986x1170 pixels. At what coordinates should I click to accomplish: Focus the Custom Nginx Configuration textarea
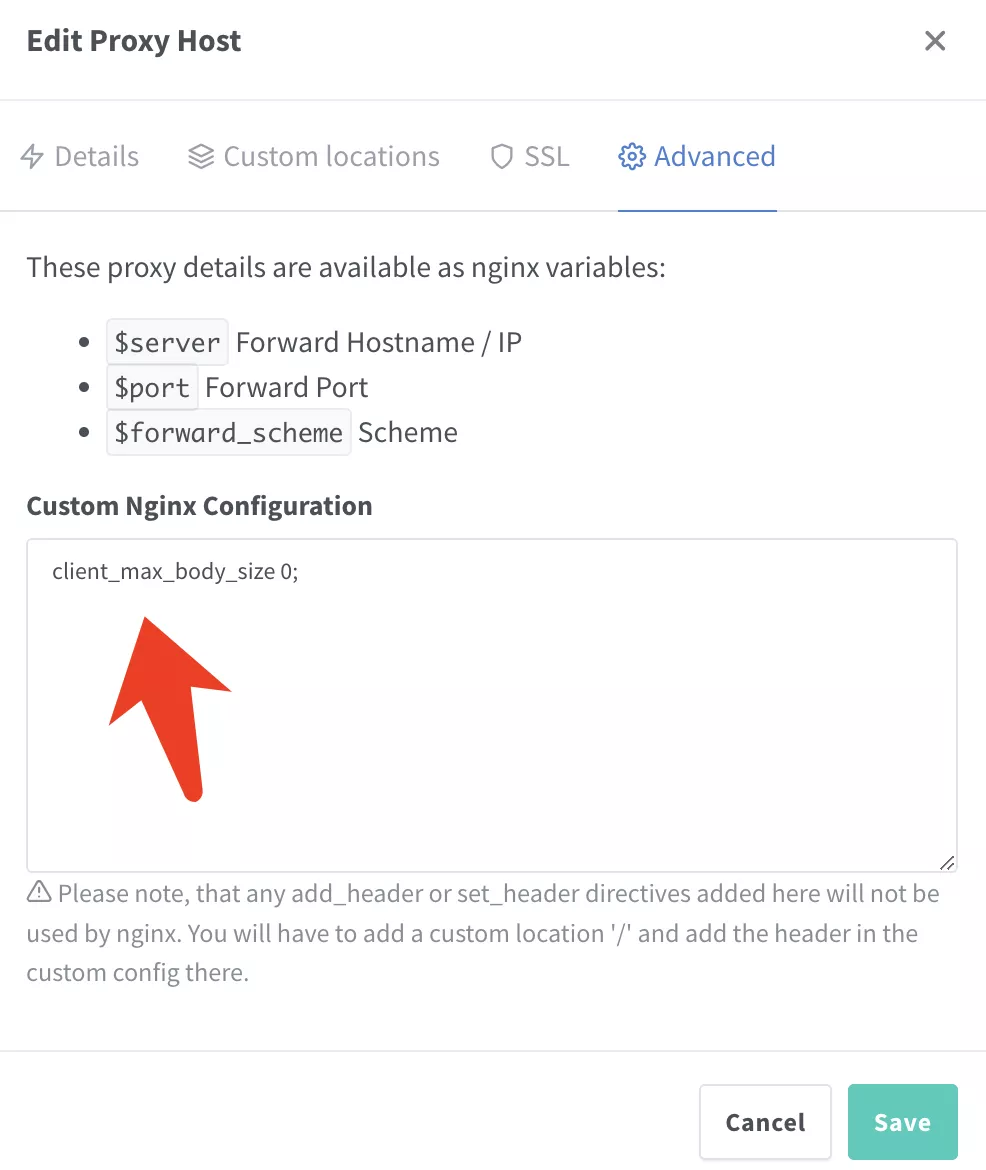point(492,705)
